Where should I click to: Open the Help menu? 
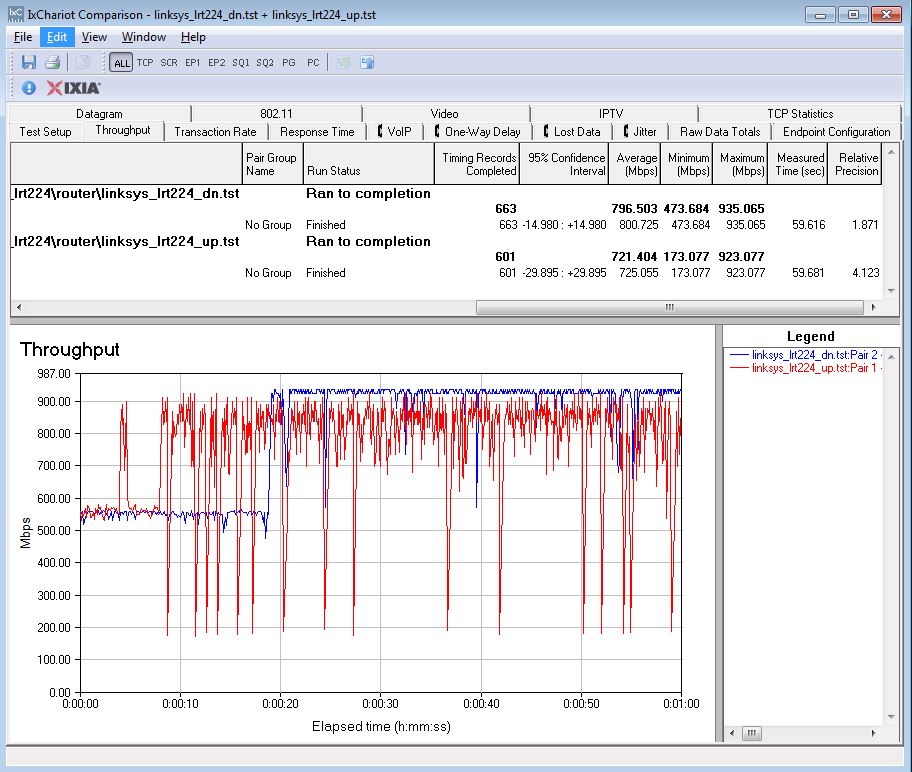pyautogui.click(x=193, y=37)
